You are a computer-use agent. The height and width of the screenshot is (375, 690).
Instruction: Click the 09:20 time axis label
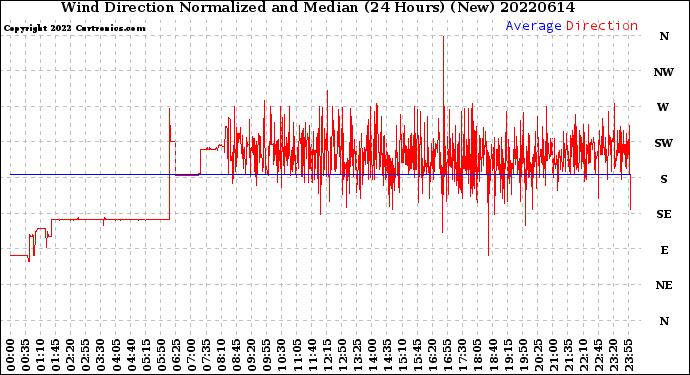tap(252, 355)
